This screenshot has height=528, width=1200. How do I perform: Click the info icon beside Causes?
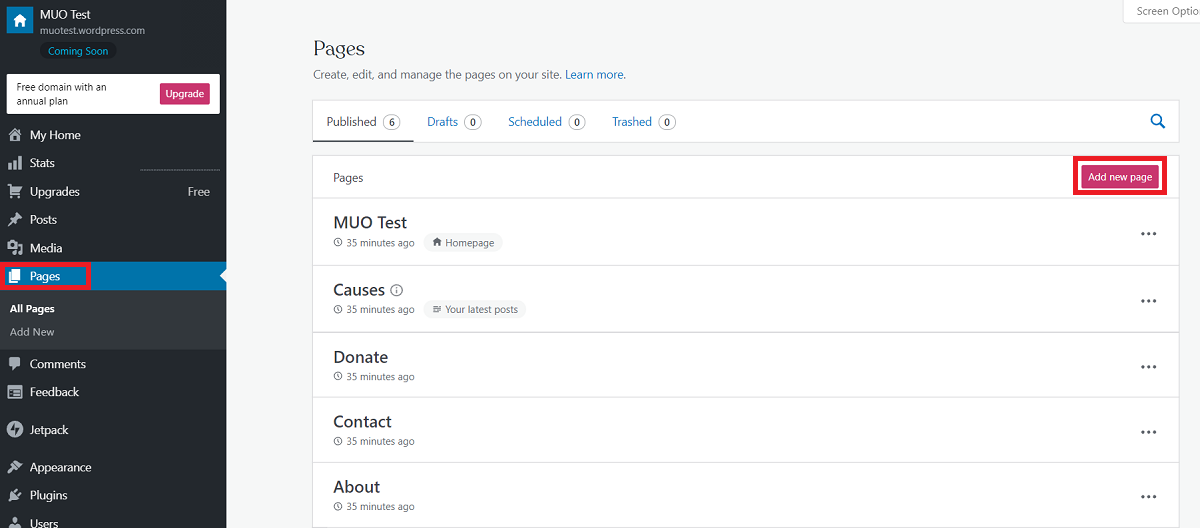point(397,290)
